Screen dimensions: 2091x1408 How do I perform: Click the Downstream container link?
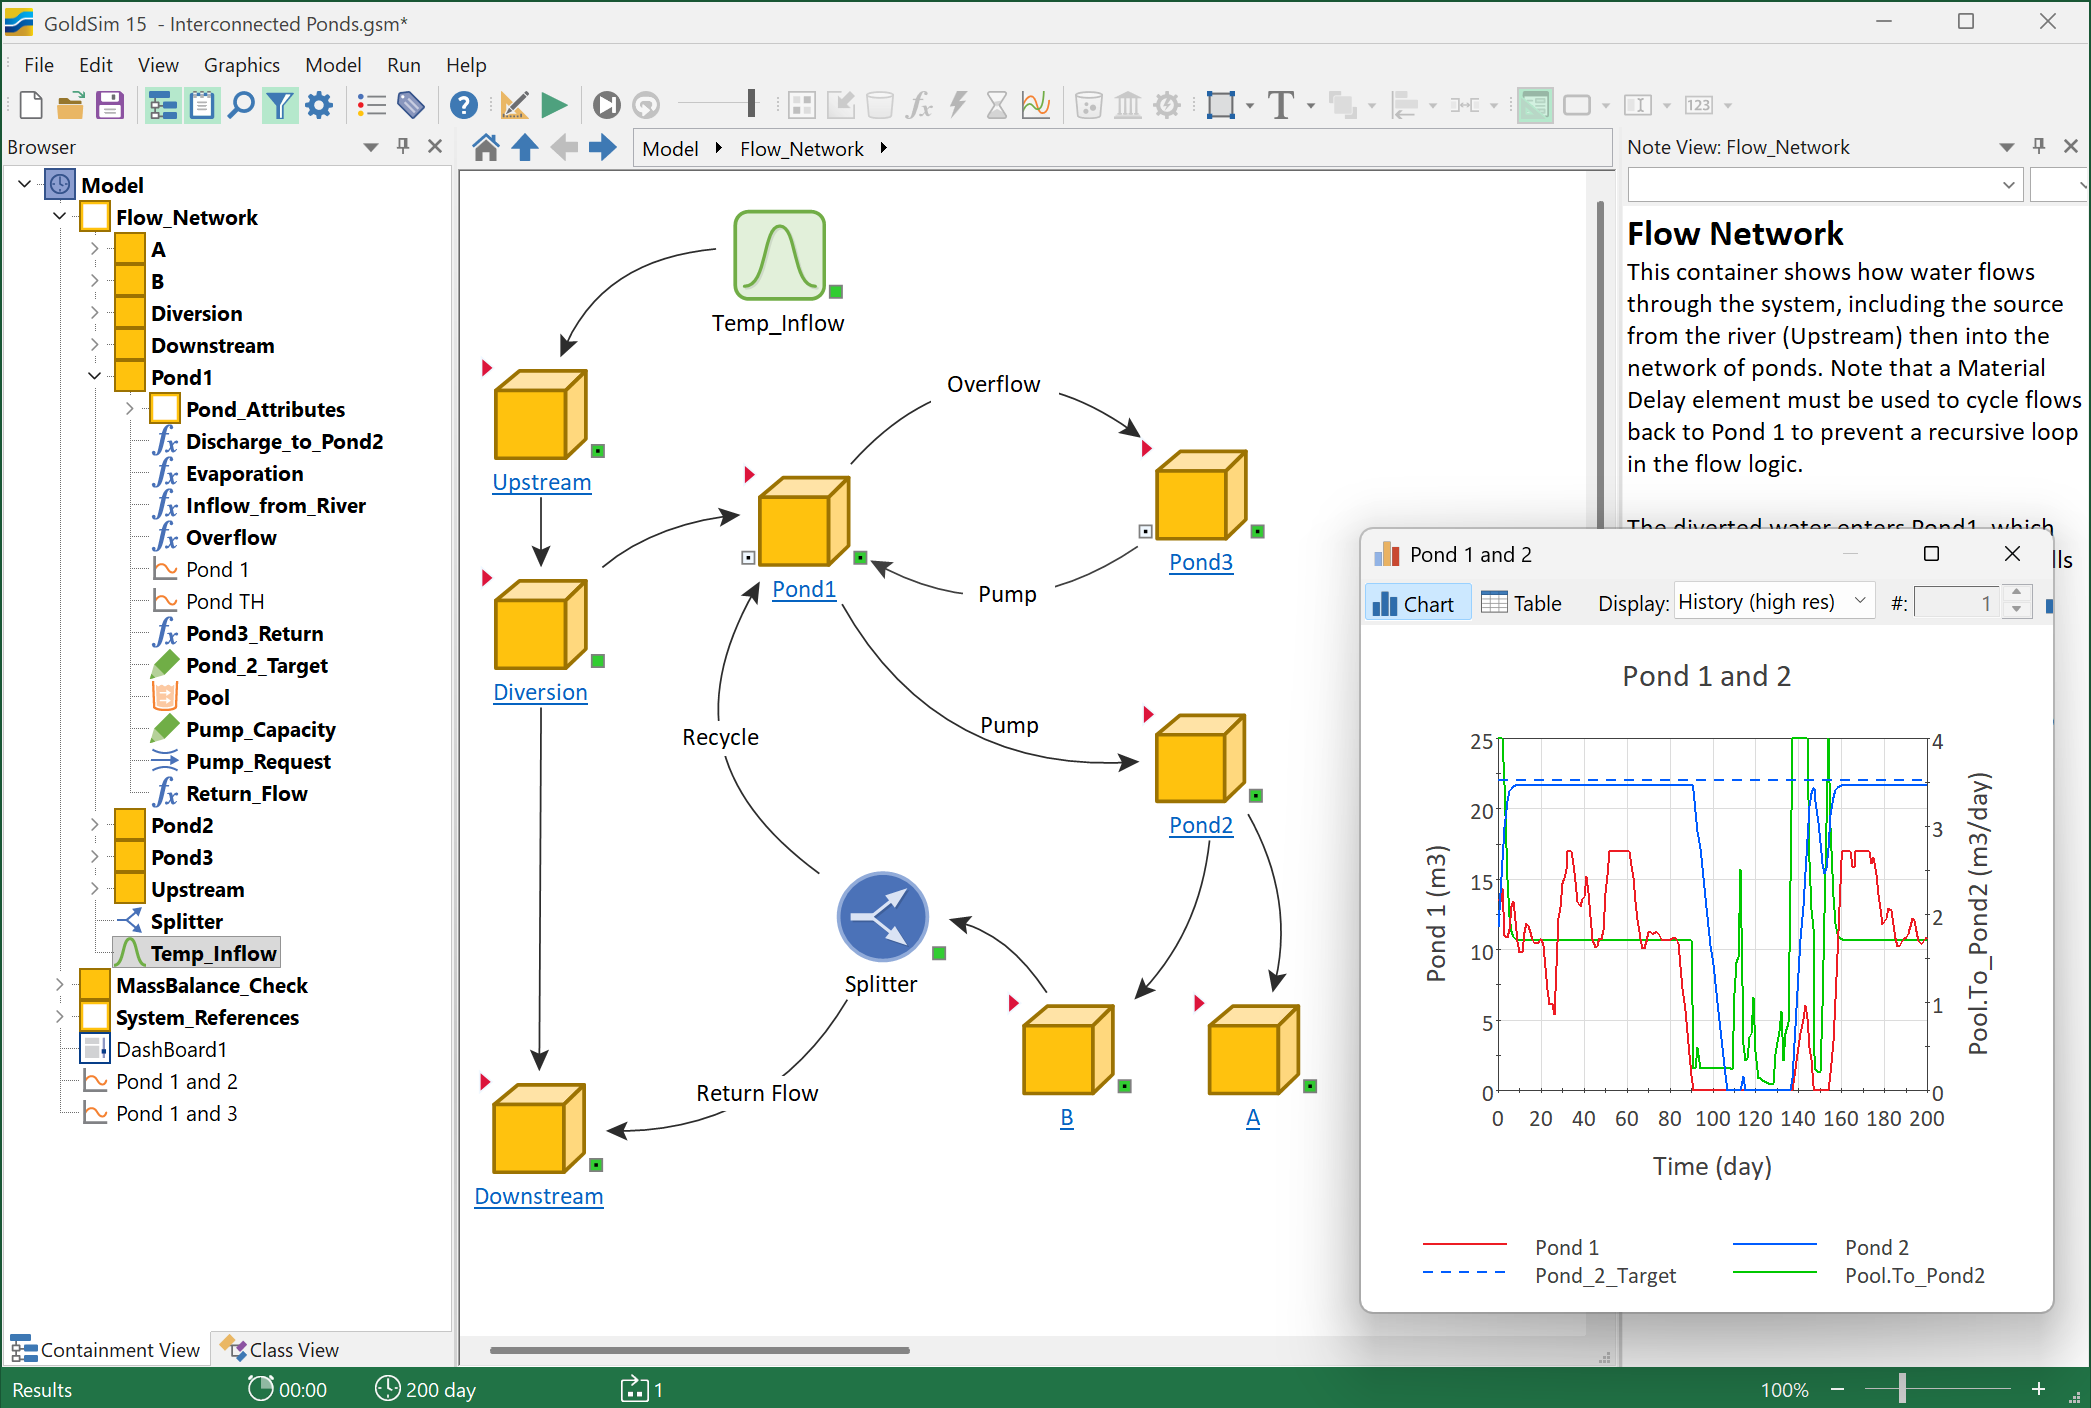tap(538, 1196)
